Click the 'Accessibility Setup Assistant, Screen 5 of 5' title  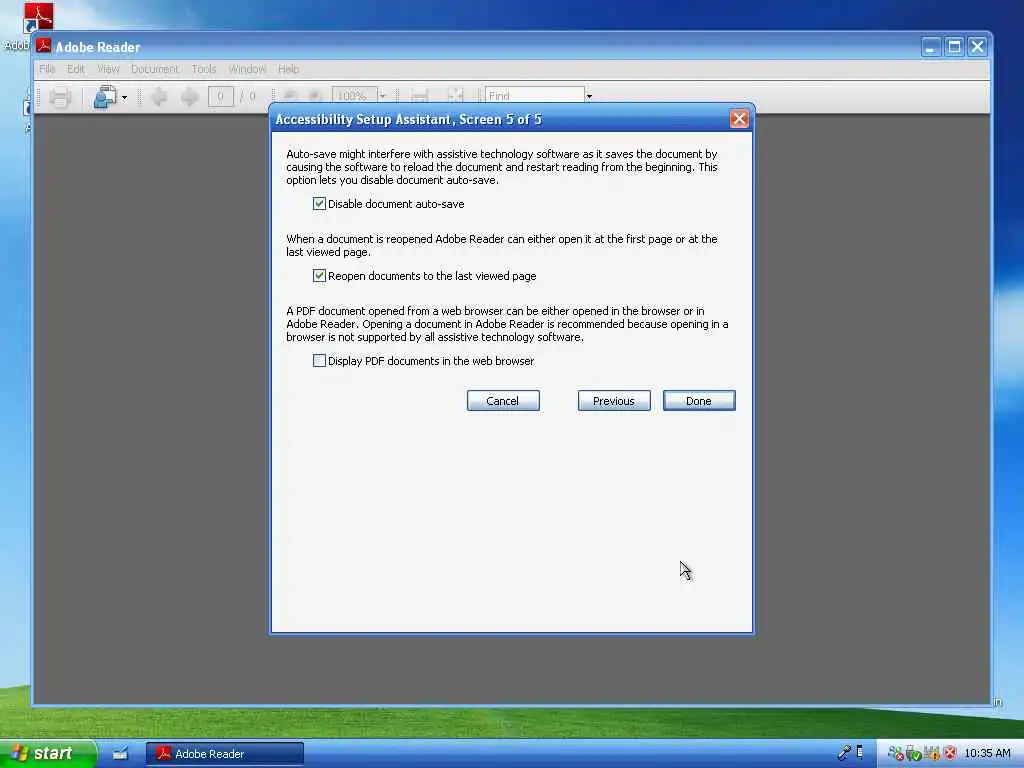click(x=409, y=120)
